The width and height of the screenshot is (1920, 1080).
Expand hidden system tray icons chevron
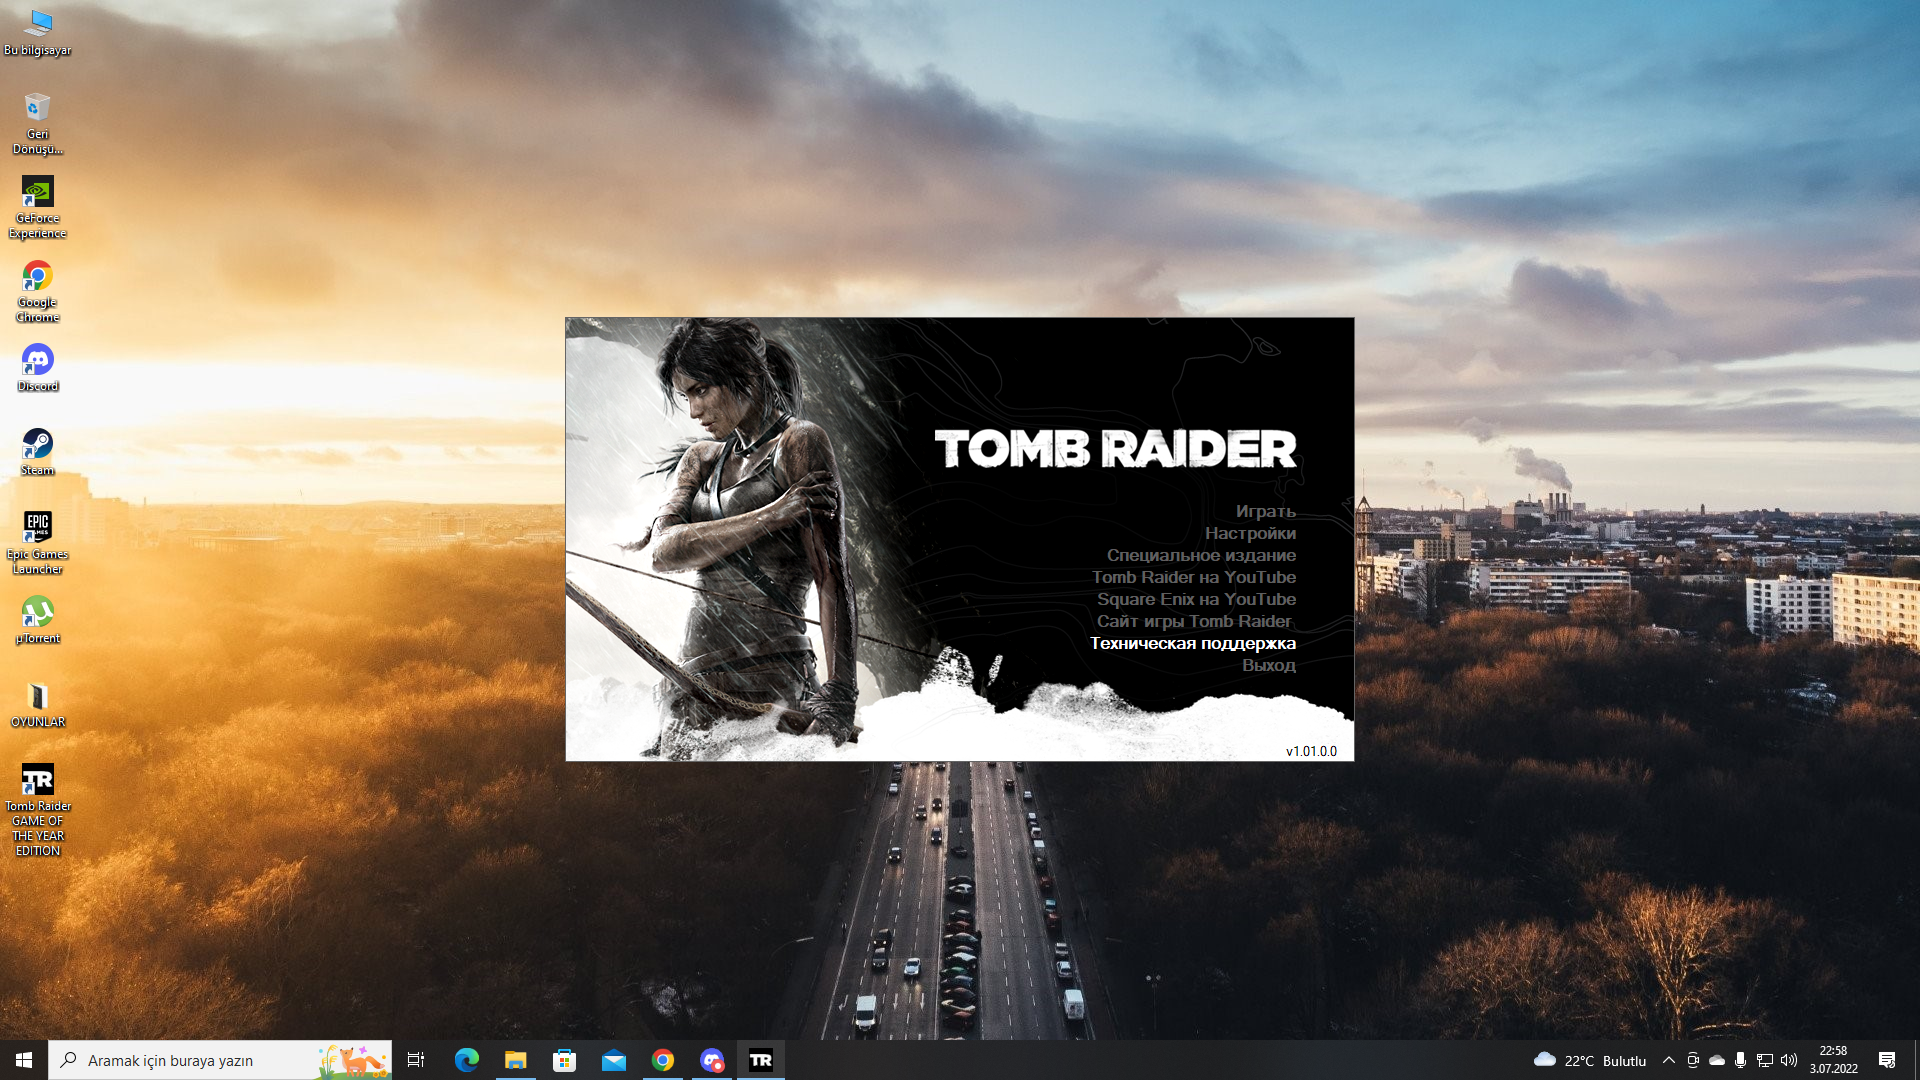[x=1668, y=1060]
